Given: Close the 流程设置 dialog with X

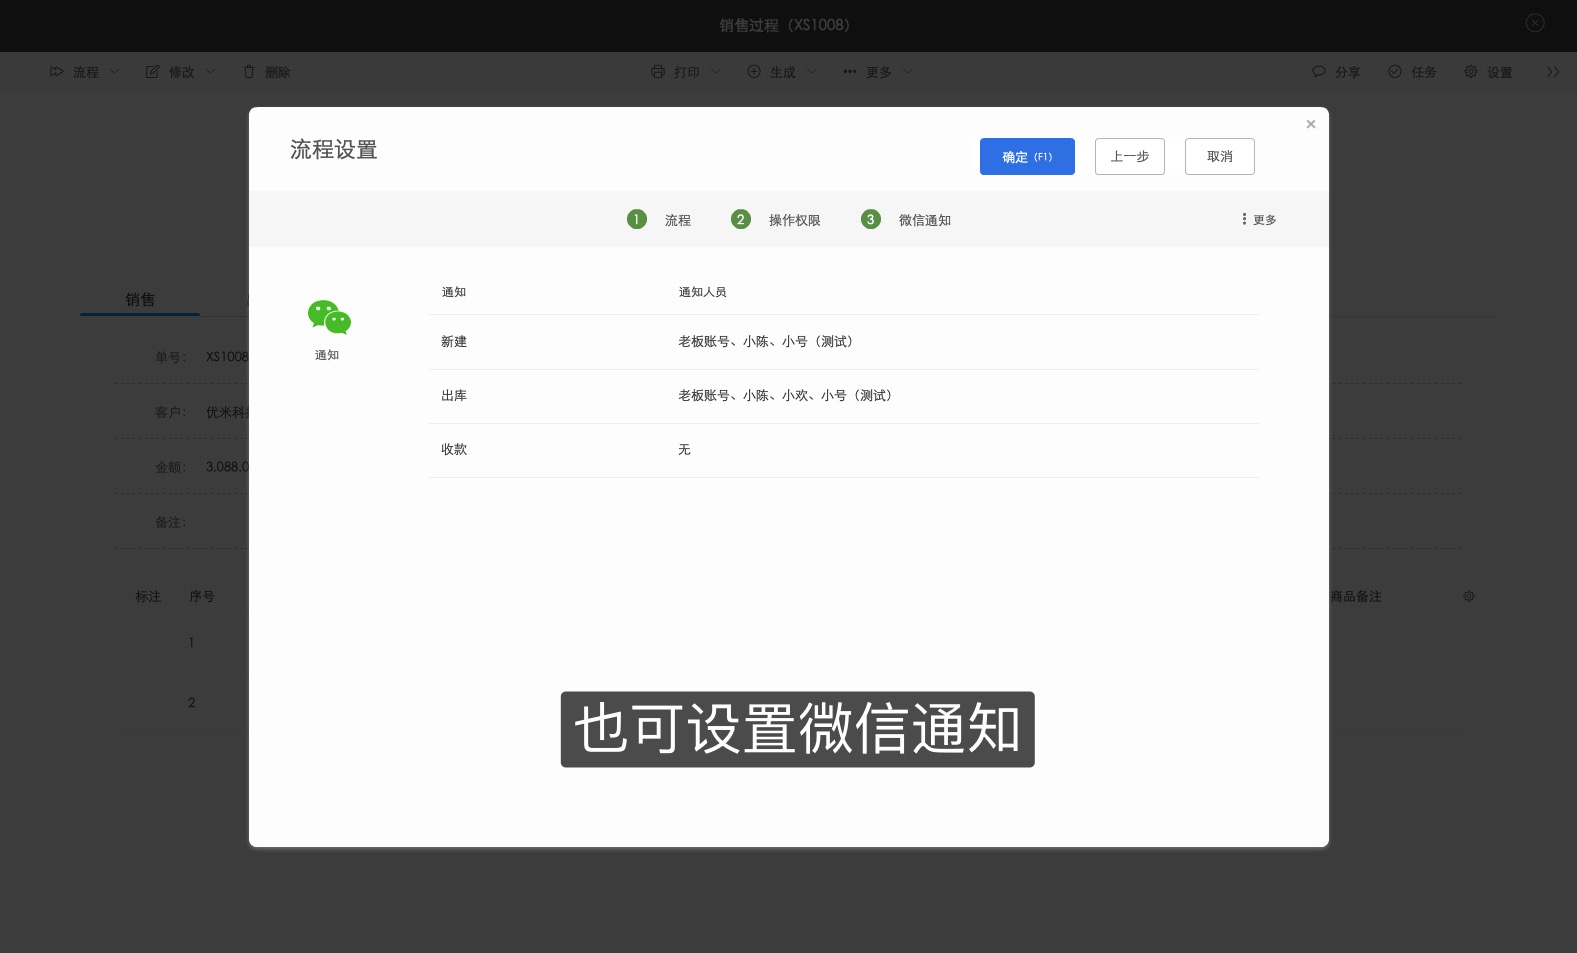Looking at the screenshot, I should point(1310,124).
